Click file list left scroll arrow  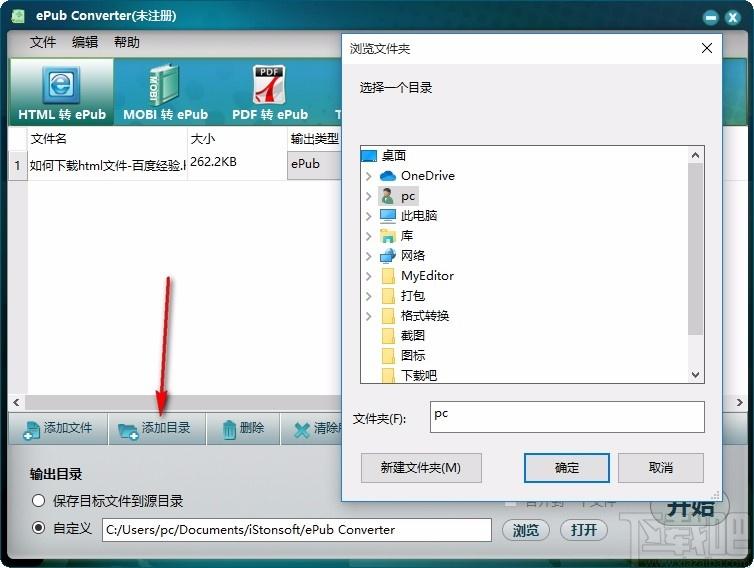point(16,403)
